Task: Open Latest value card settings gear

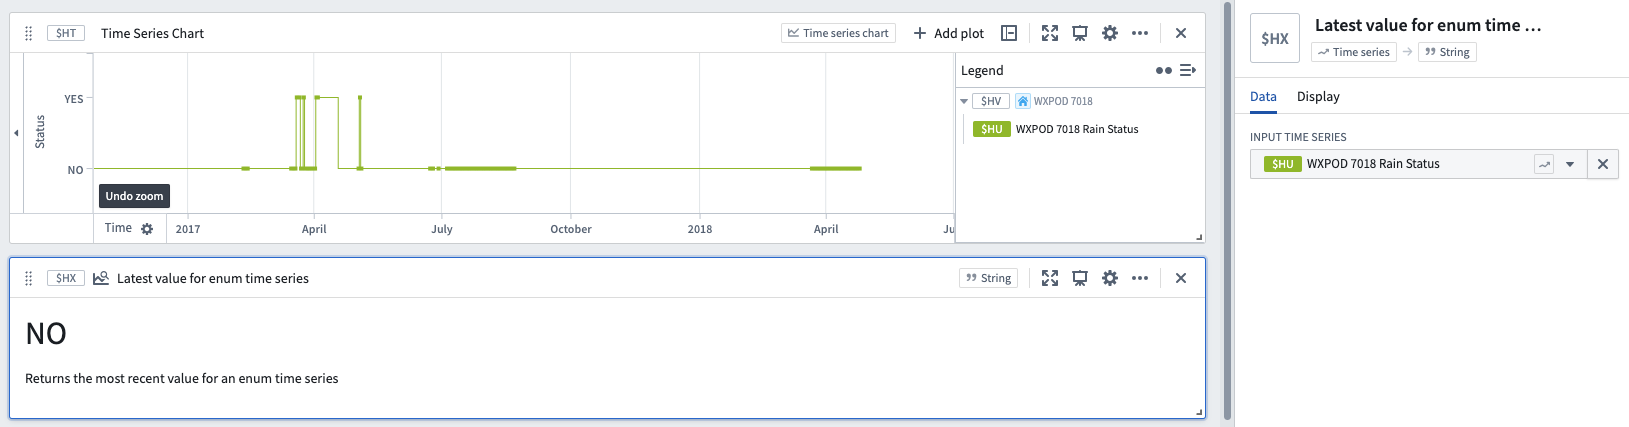Action: tap(1109, 278)
